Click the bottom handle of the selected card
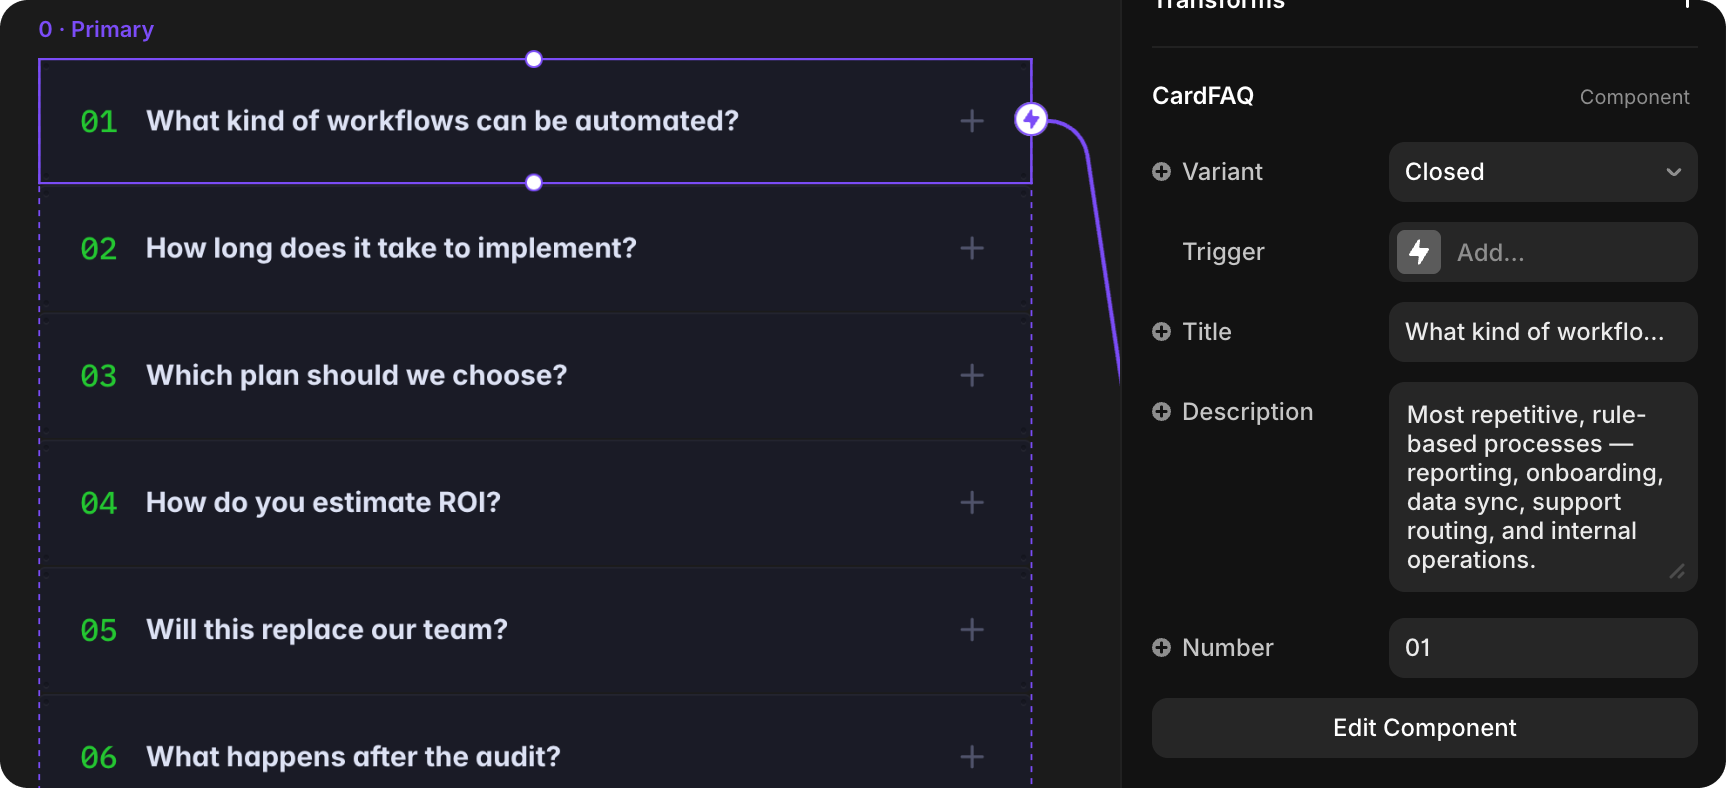The image size is (1726, 788). point(534,183)
